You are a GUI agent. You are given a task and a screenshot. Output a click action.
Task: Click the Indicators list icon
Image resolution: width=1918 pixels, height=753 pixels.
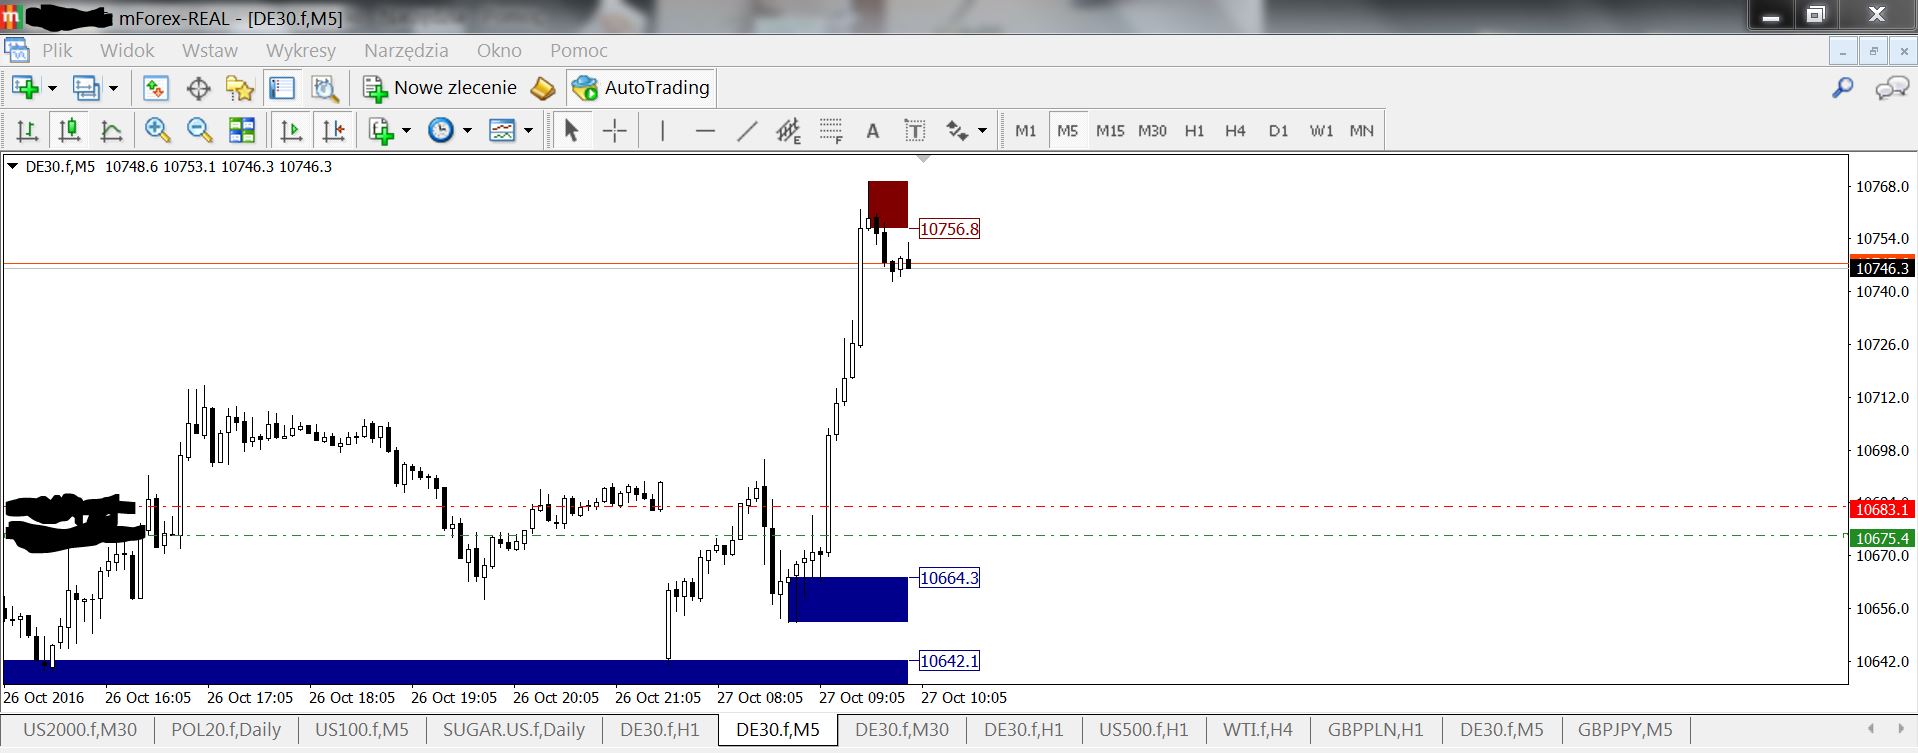381,130
